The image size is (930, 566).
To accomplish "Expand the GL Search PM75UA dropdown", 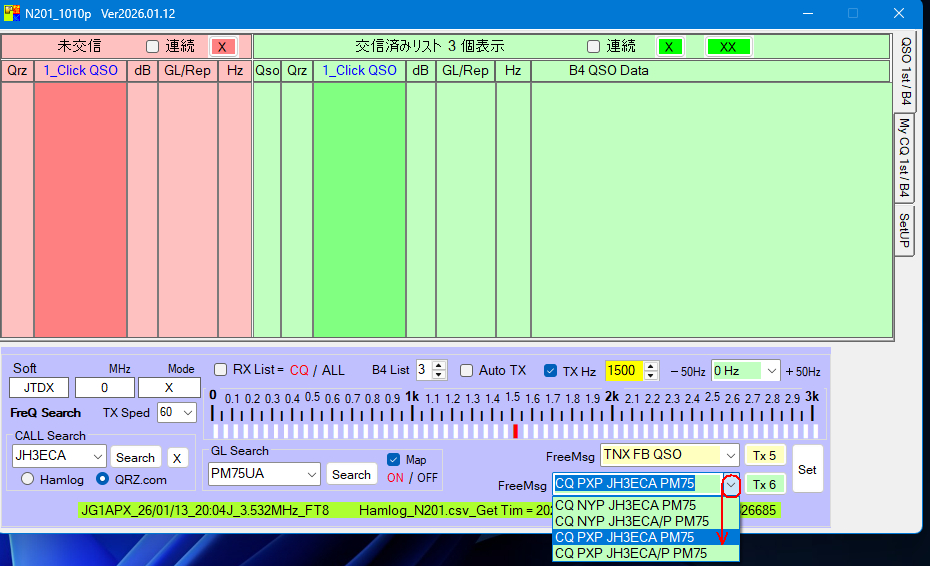I will [x=311, y=474].
